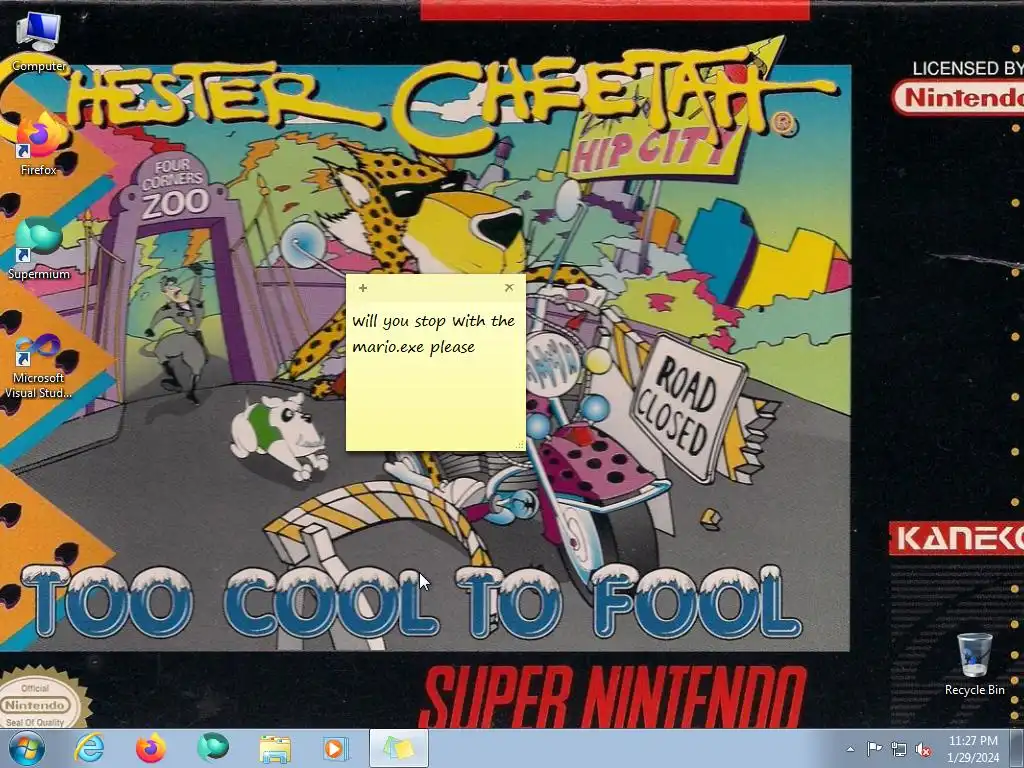Click the Sticky Notes taskbar button
The height and width of the screenshot is (768, 1024).
399,748
